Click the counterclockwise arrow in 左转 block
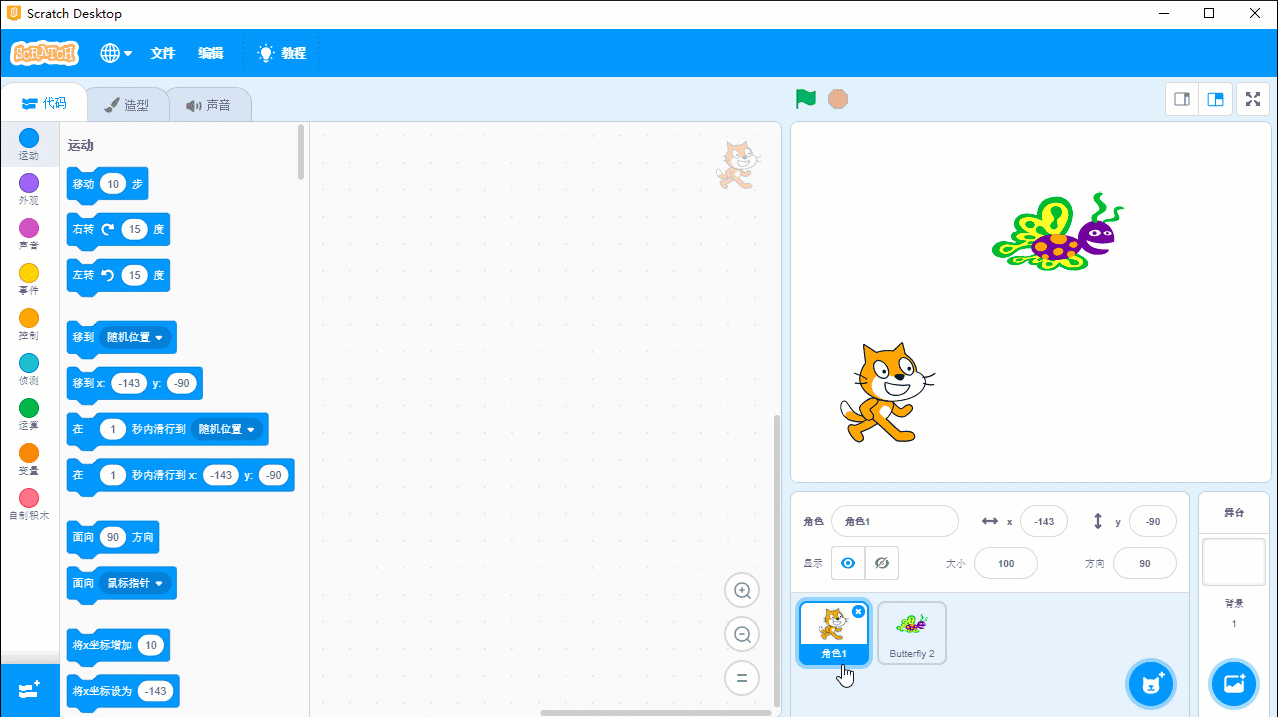Screen dimensions: 1278x717 coord(108,275)
